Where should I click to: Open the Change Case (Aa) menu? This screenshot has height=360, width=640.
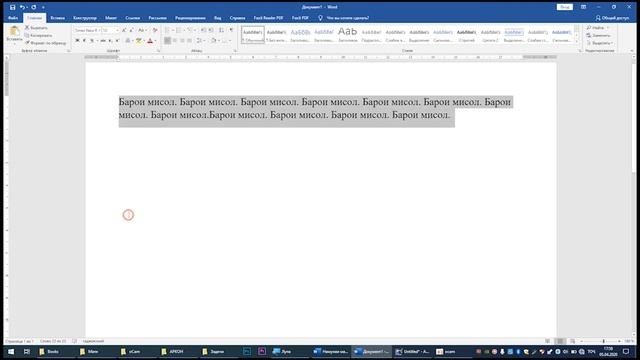click(x=142, y=30)
